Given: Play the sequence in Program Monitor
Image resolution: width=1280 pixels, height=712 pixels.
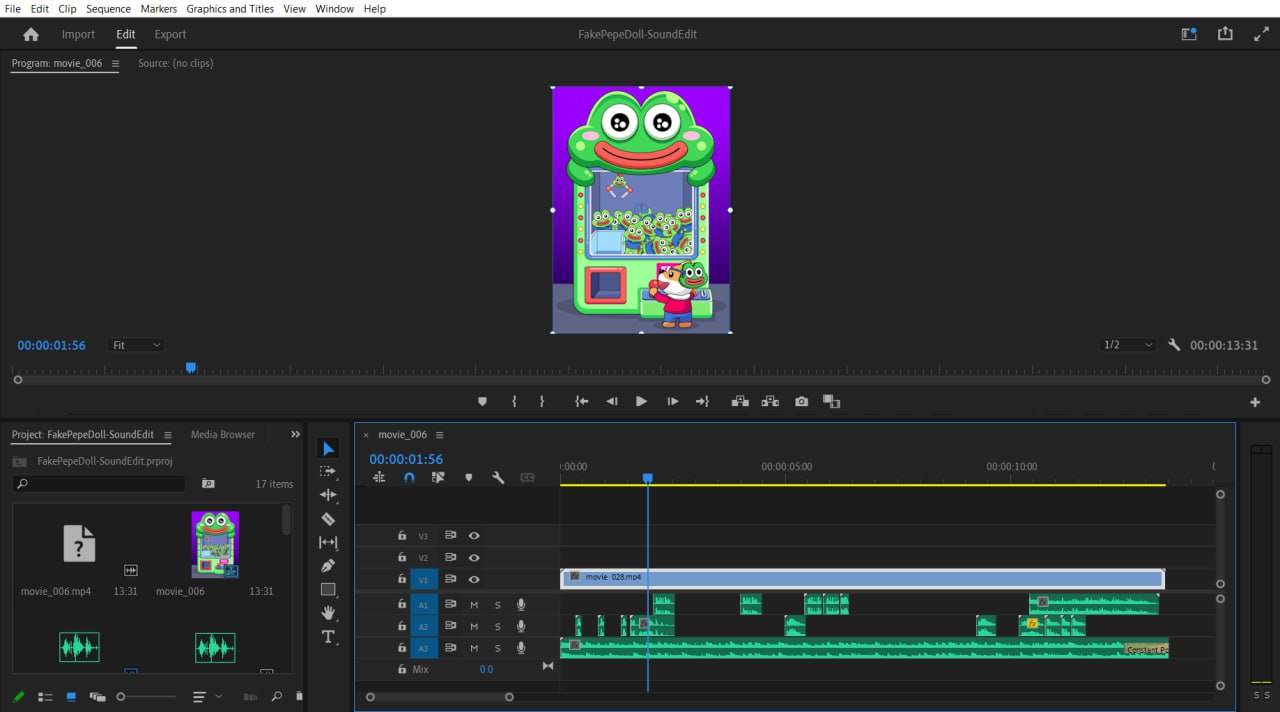Looking at the screenshot, I should (641, 401).
